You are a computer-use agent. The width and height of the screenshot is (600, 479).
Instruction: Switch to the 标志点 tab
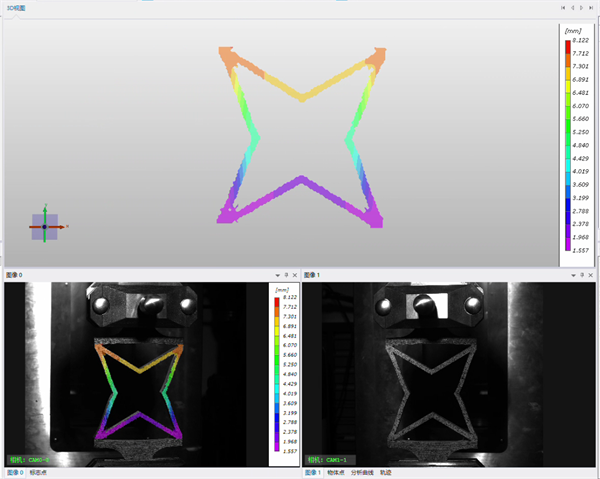point(38,473)
